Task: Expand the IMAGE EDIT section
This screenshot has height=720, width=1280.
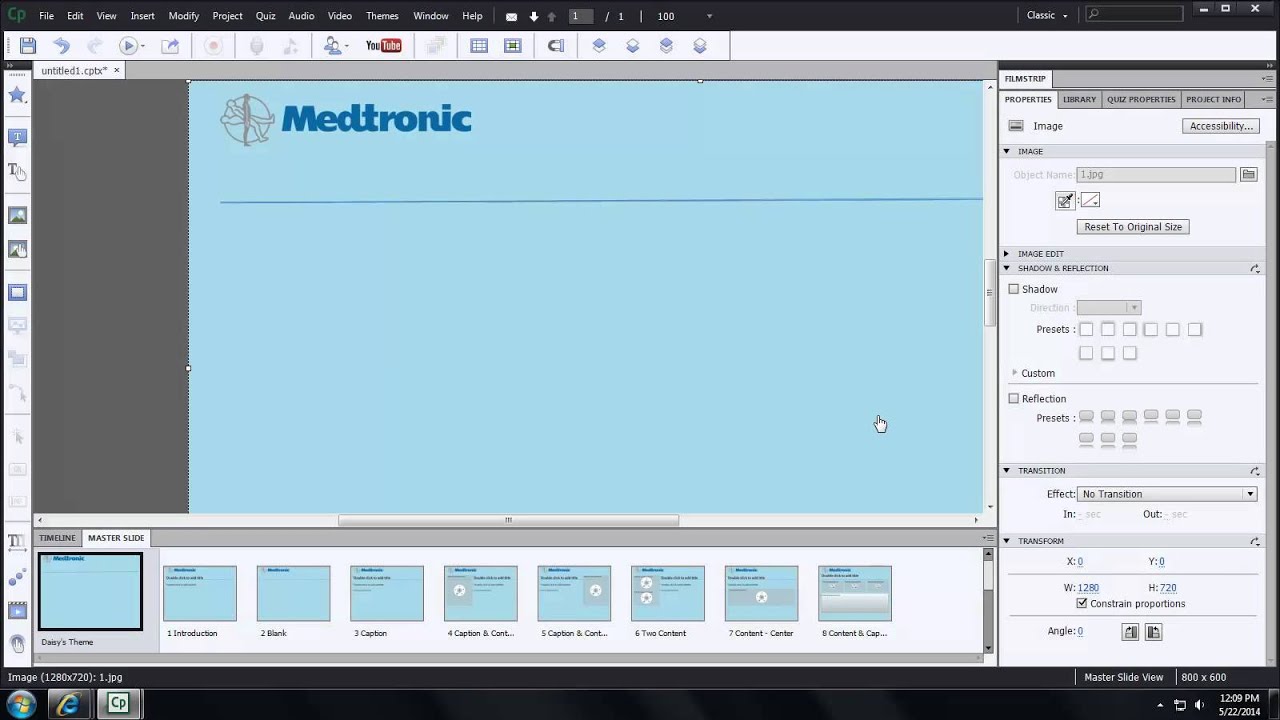Action: click(1007, 254)
